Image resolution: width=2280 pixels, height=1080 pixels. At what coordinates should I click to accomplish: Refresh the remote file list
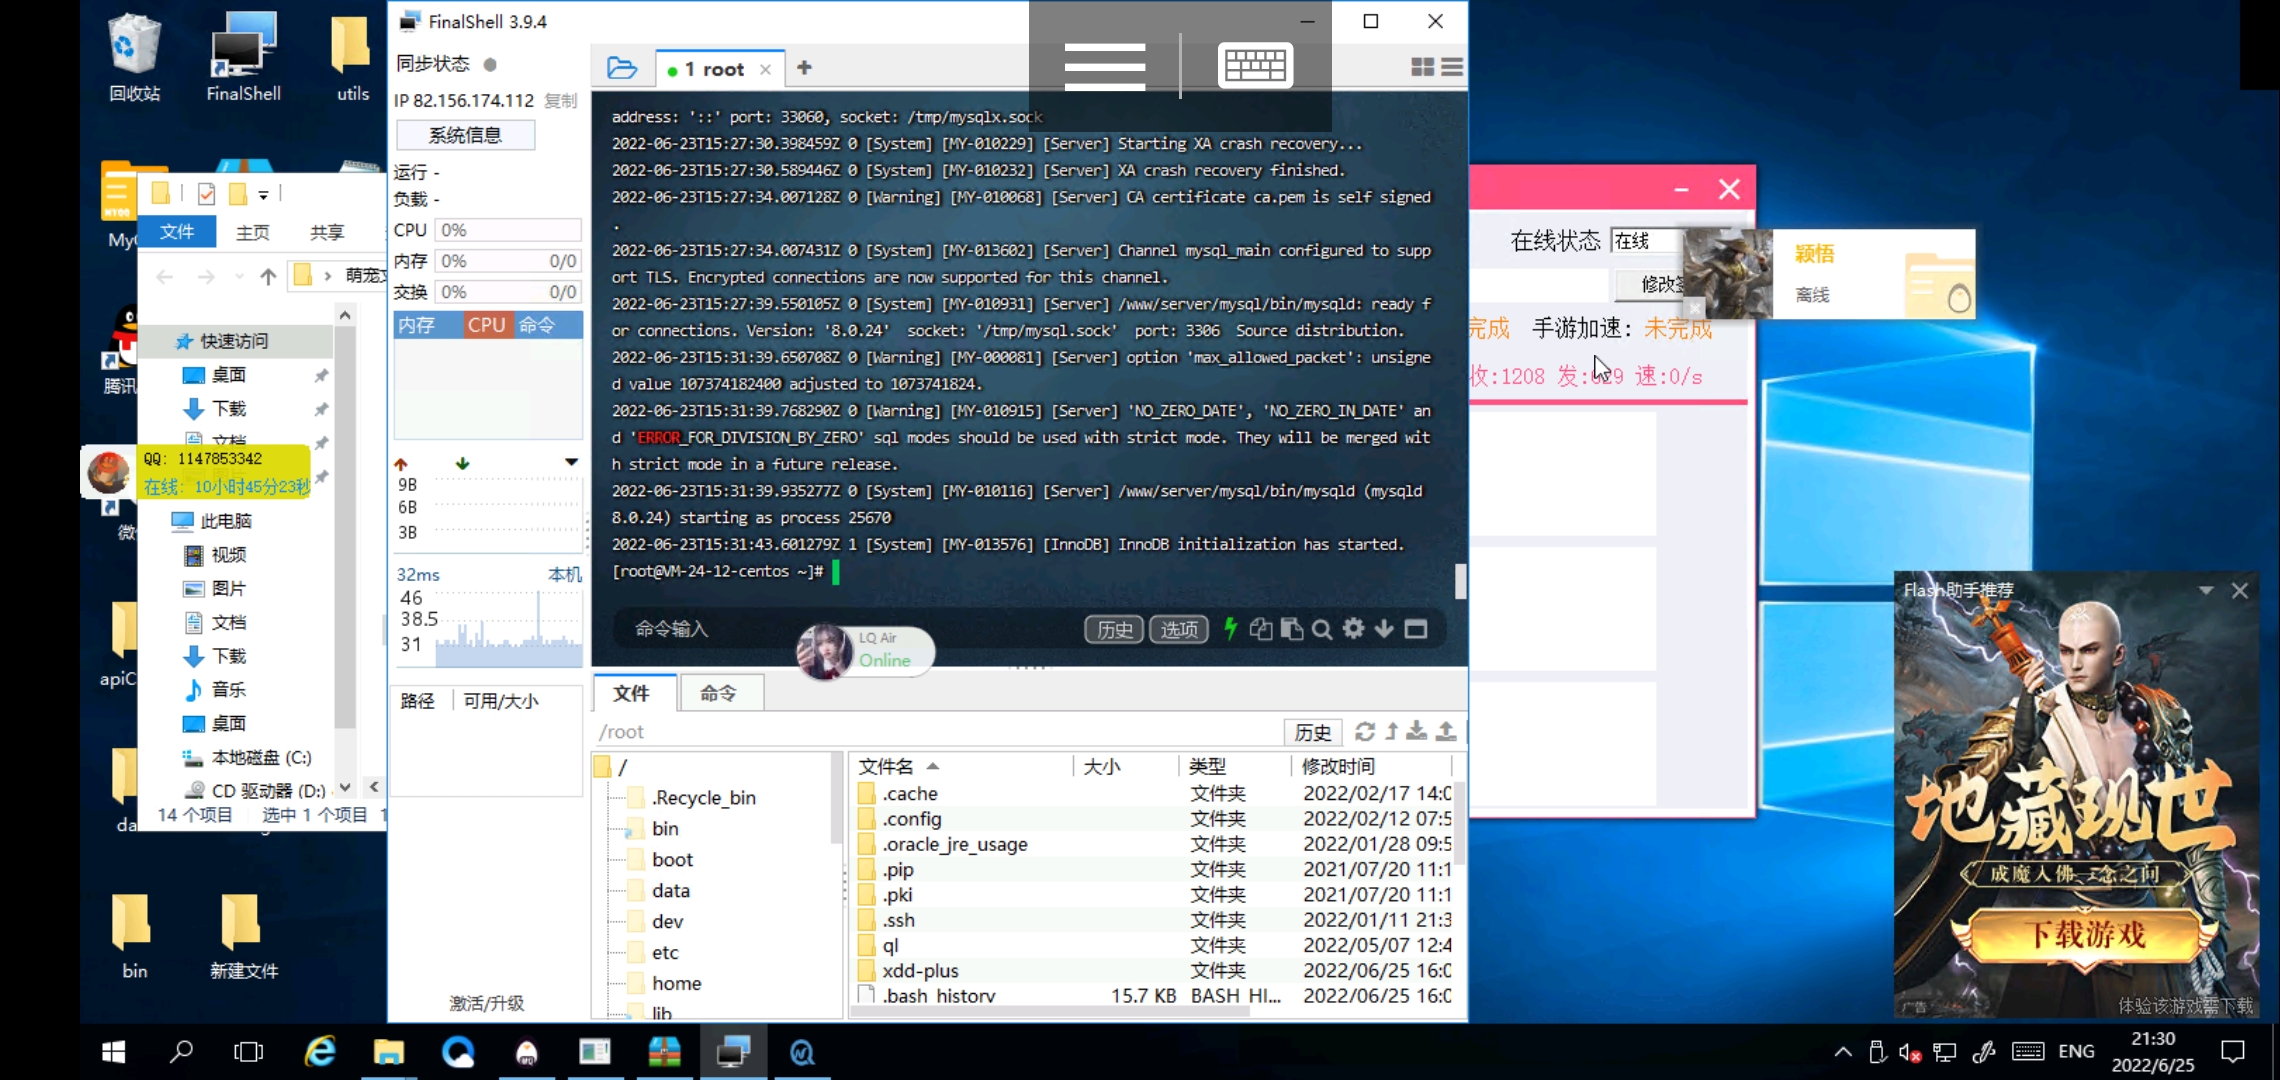[x=1365, y=731]
